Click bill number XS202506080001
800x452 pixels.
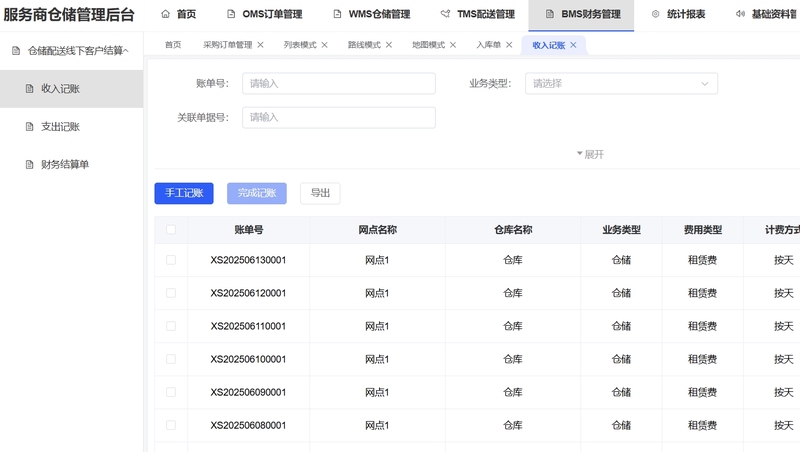[248, 425]
